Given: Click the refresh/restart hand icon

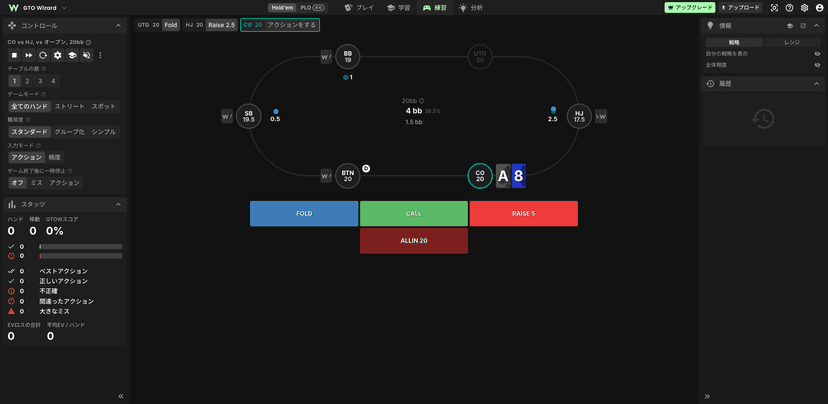Looking at the screenshot, I should point(43,55).
